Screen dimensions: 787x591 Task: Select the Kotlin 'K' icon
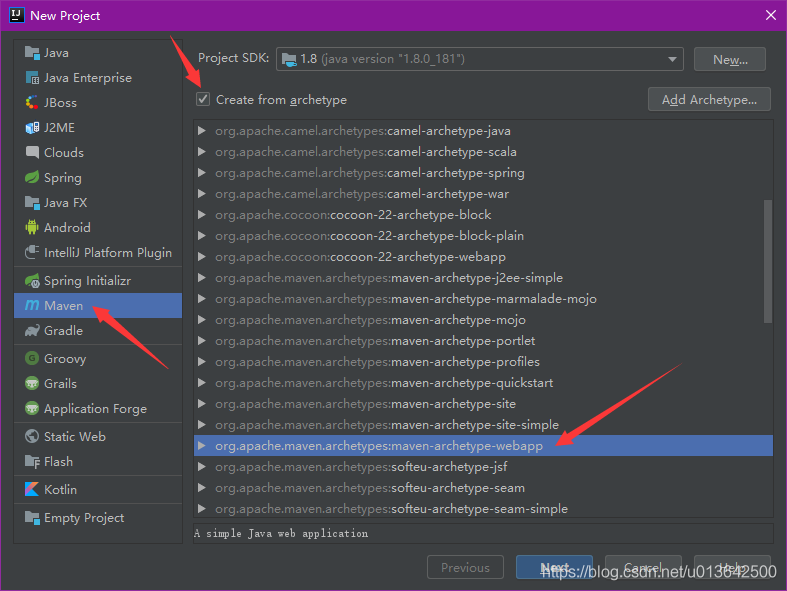click(x=32, y=489)
